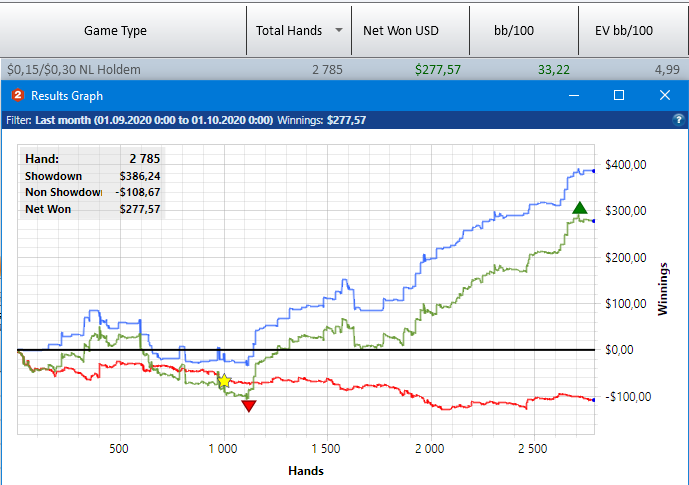The width and height of the screenshot is (689, 485).
Task: Click the Showdown $386,24 legend row
Action: coord(92,176)
